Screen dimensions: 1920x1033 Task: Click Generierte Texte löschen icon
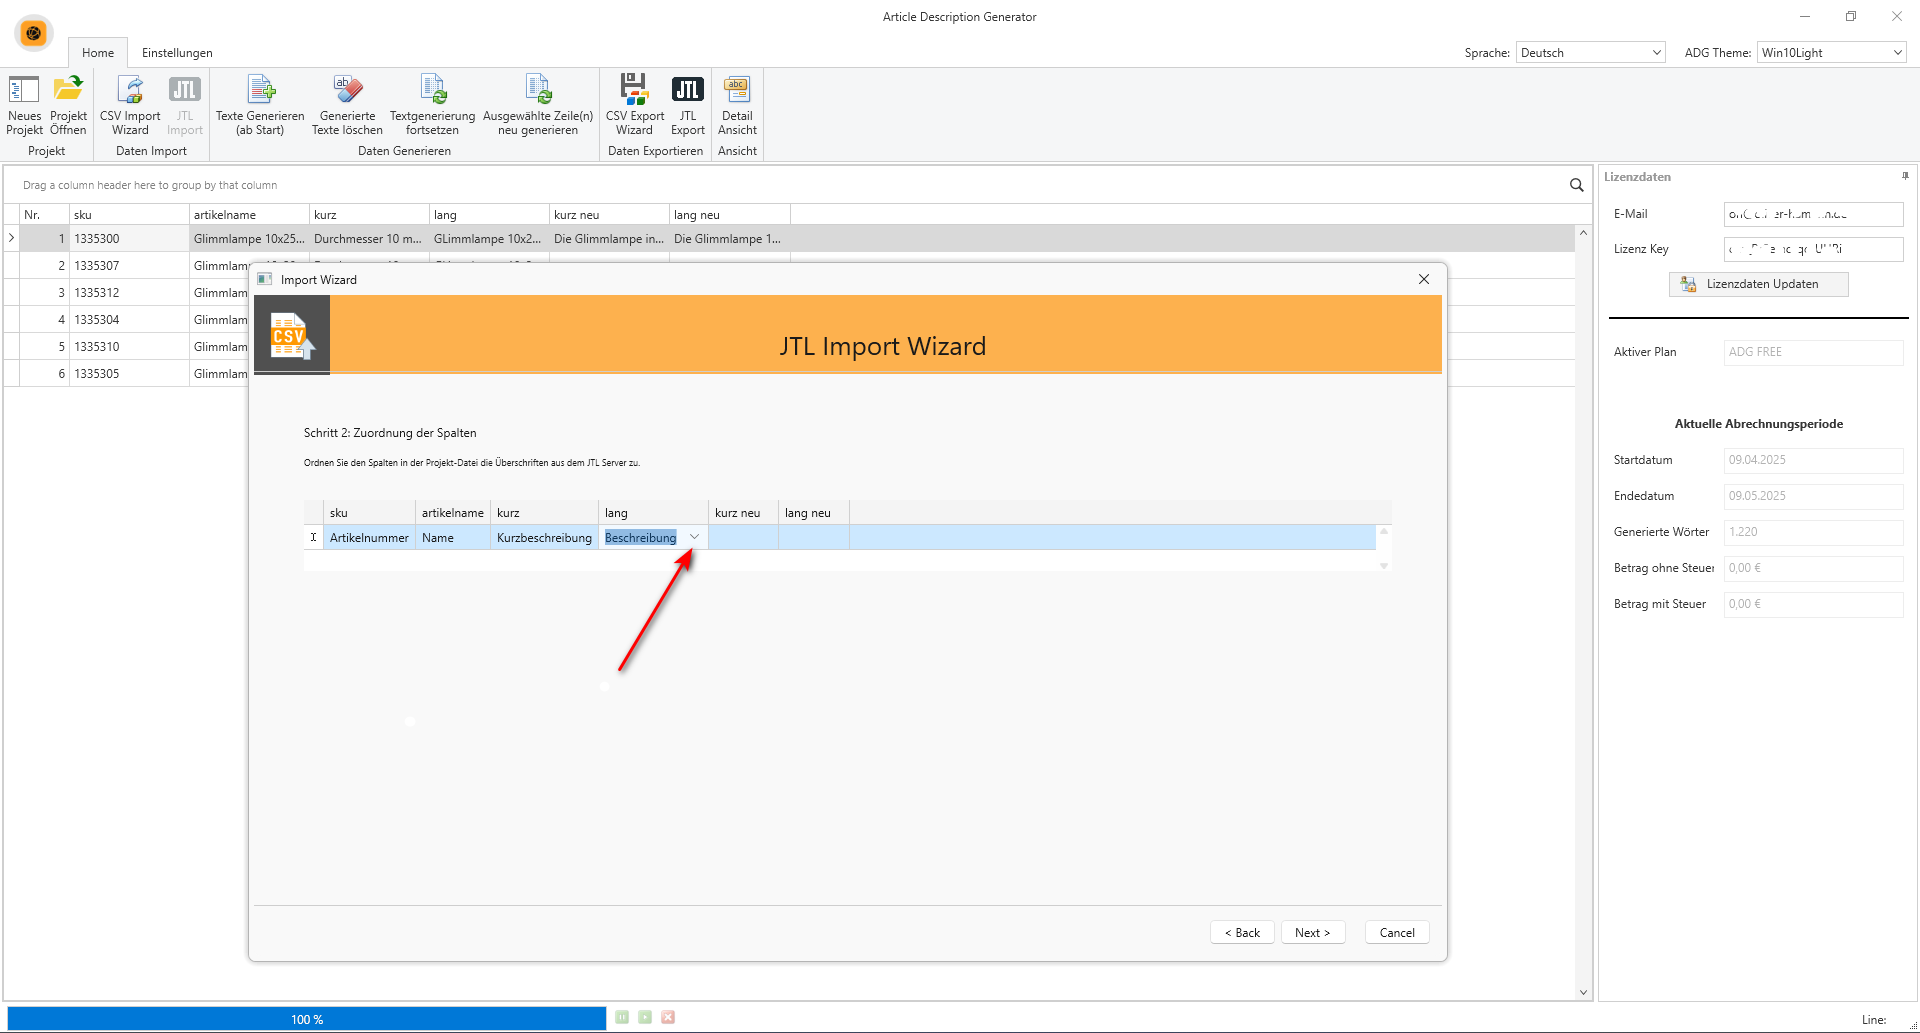[x=347, y=104]
